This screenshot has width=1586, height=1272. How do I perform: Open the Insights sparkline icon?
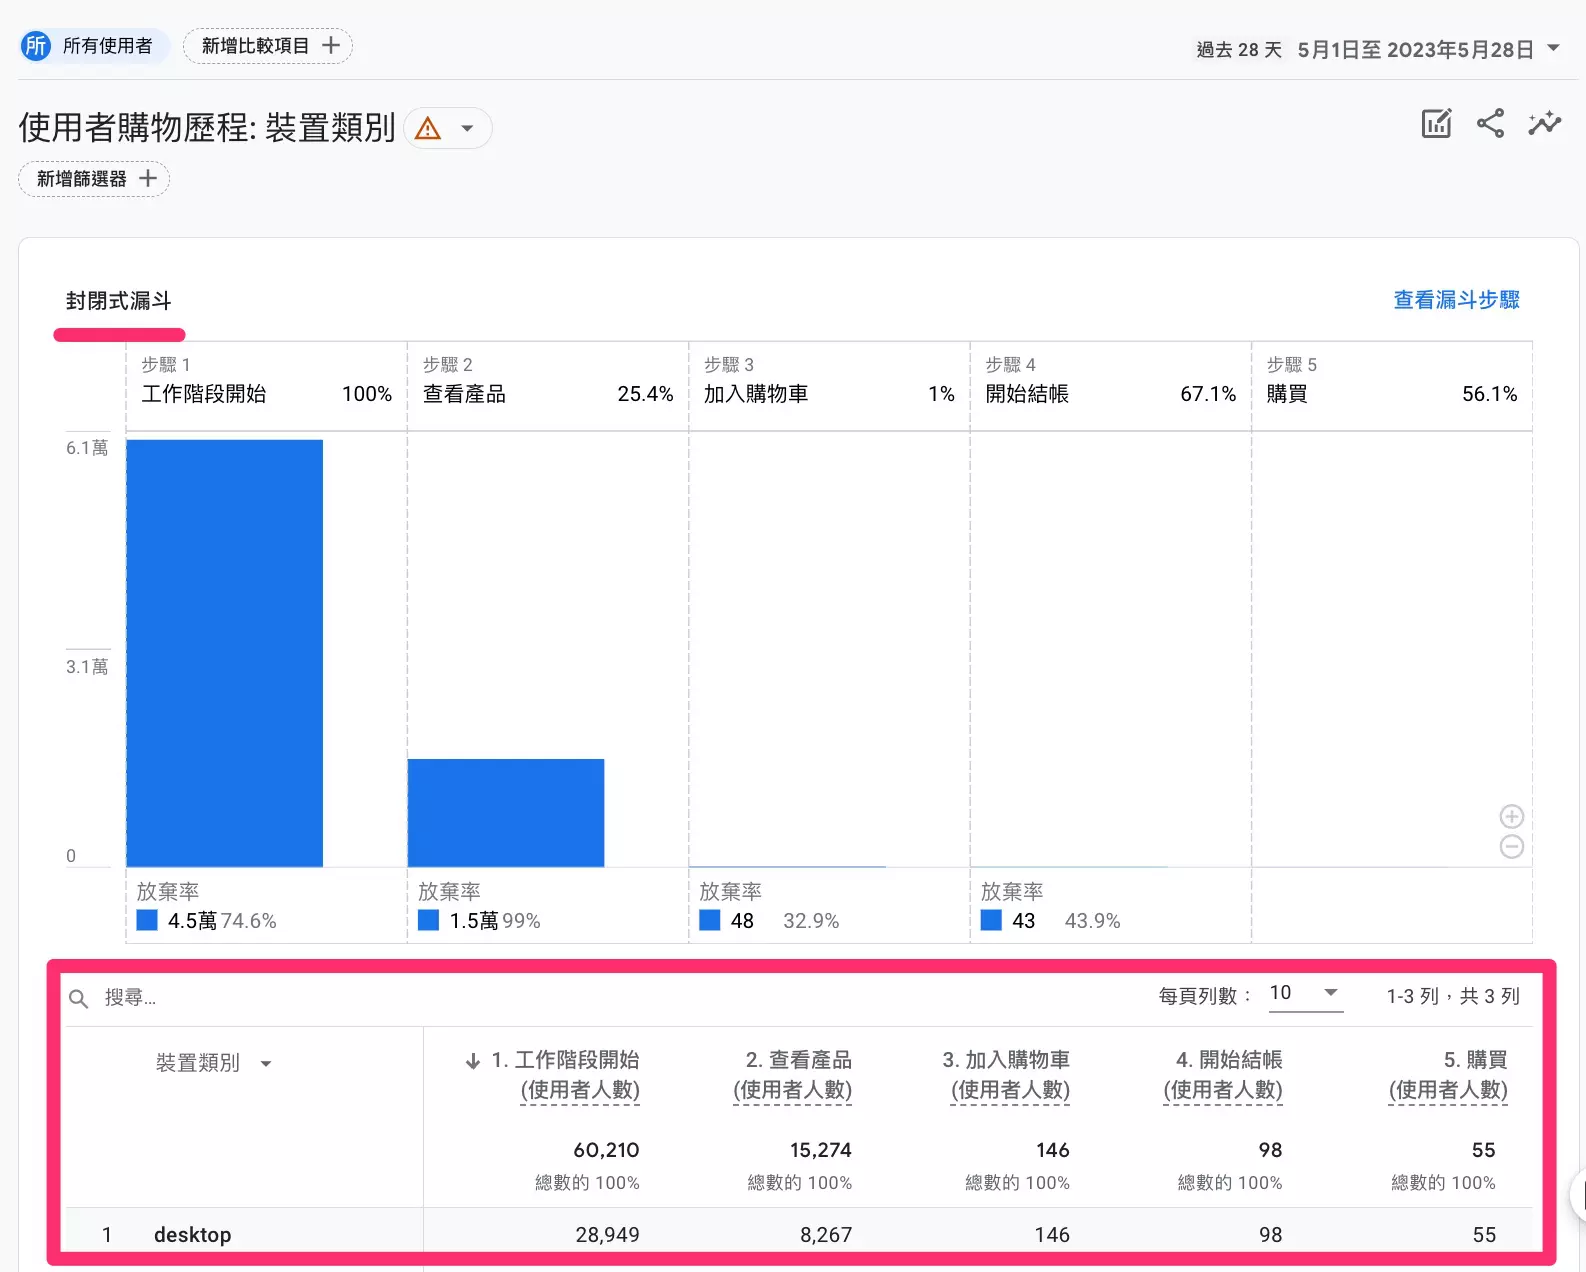coord(1545,123)
